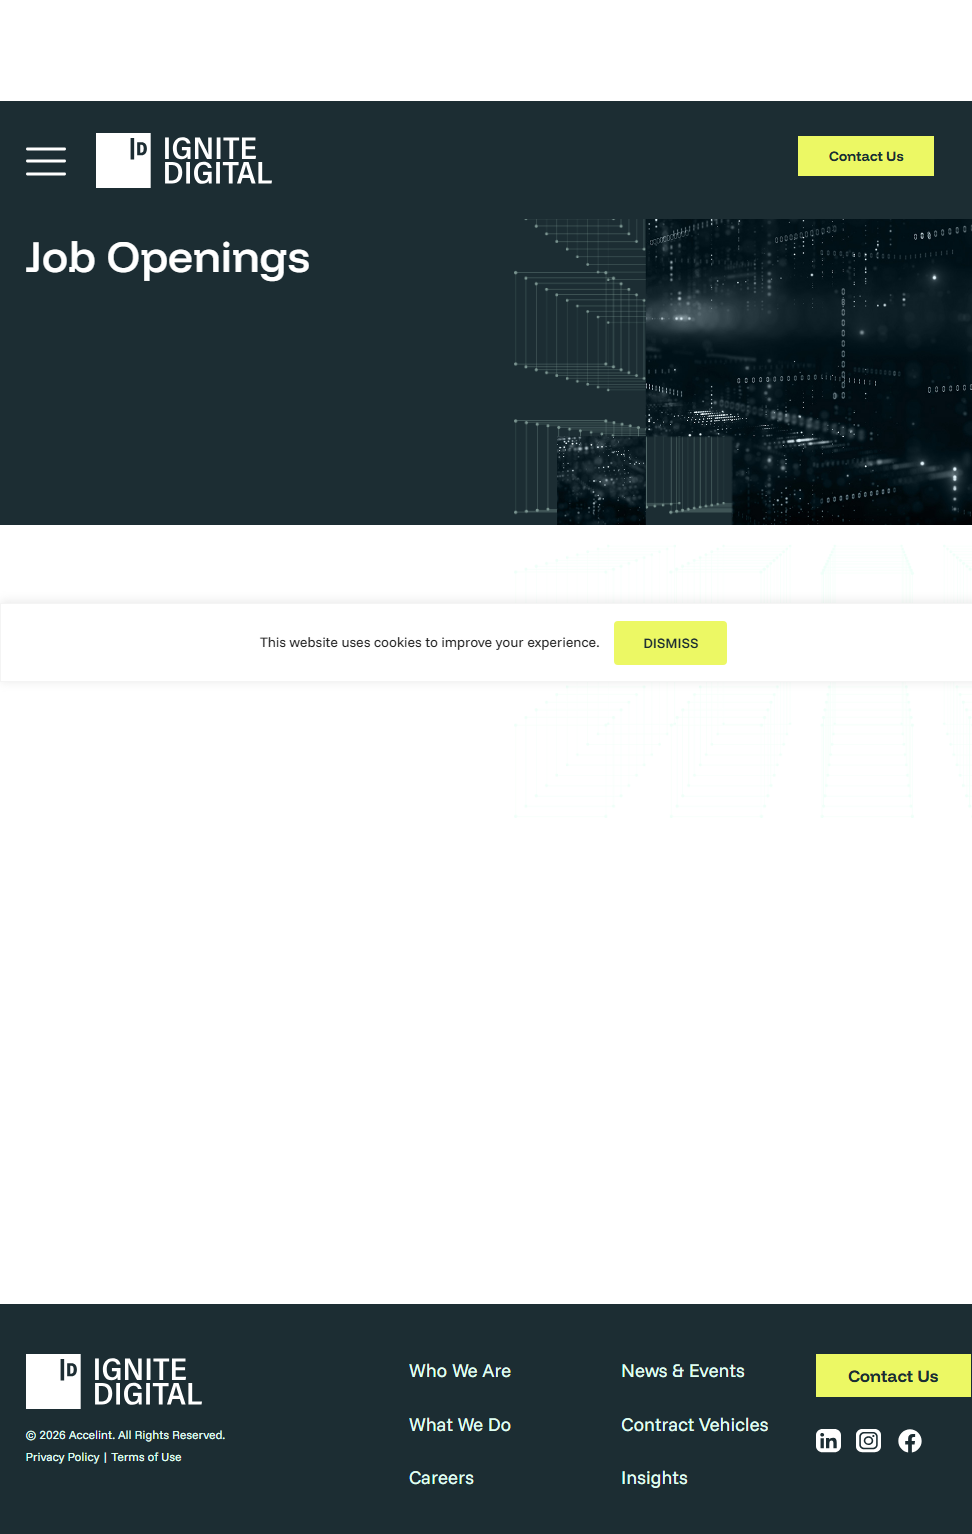Click the Job Openings page heading
Screen dimensions: 972x1534
[168, 258]
